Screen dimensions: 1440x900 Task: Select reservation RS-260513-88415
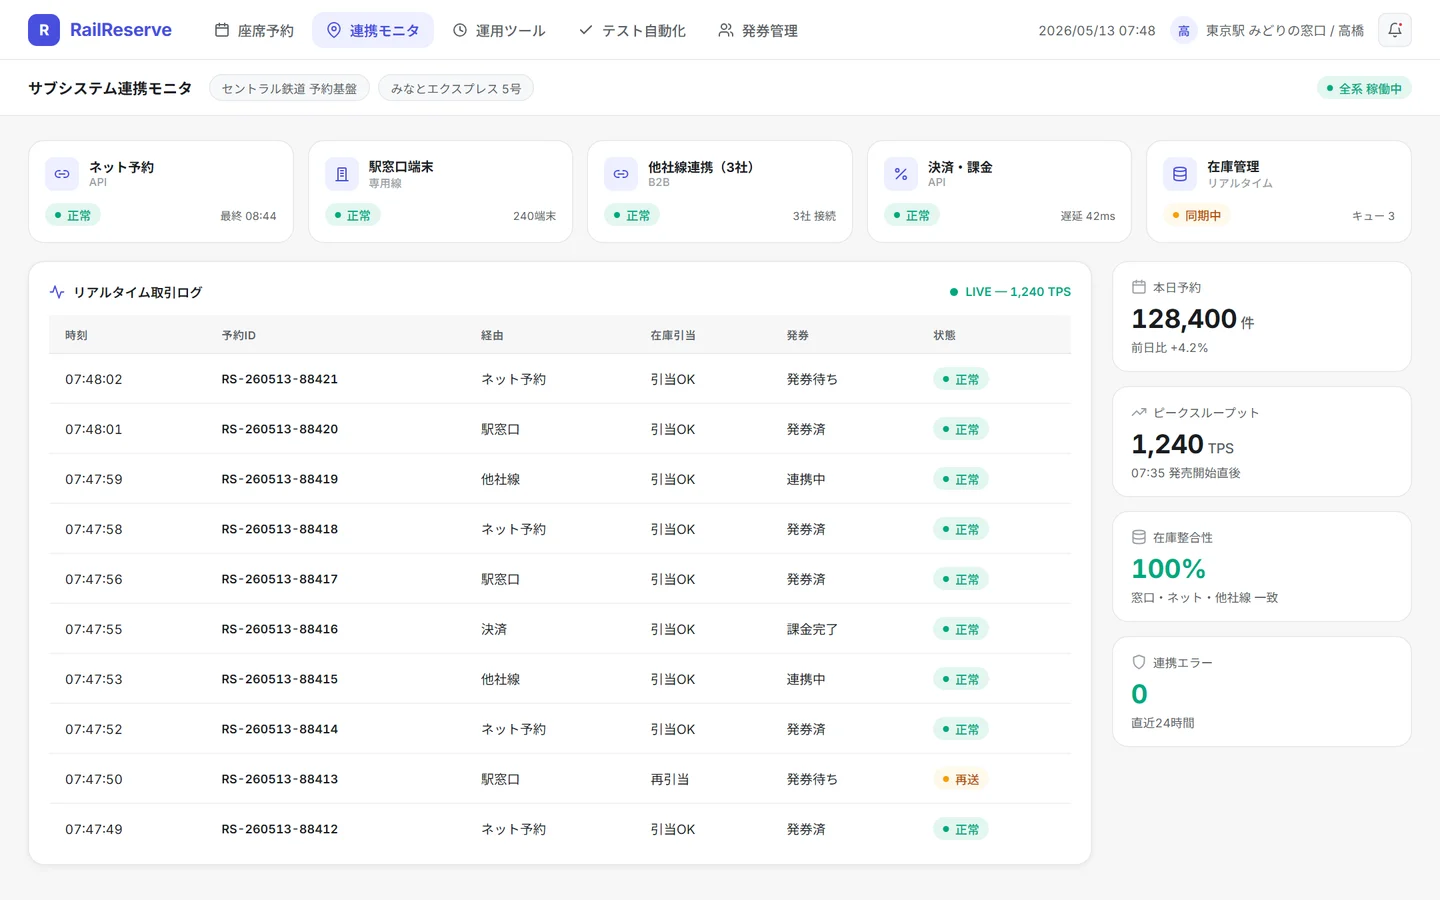pos(280,679)
